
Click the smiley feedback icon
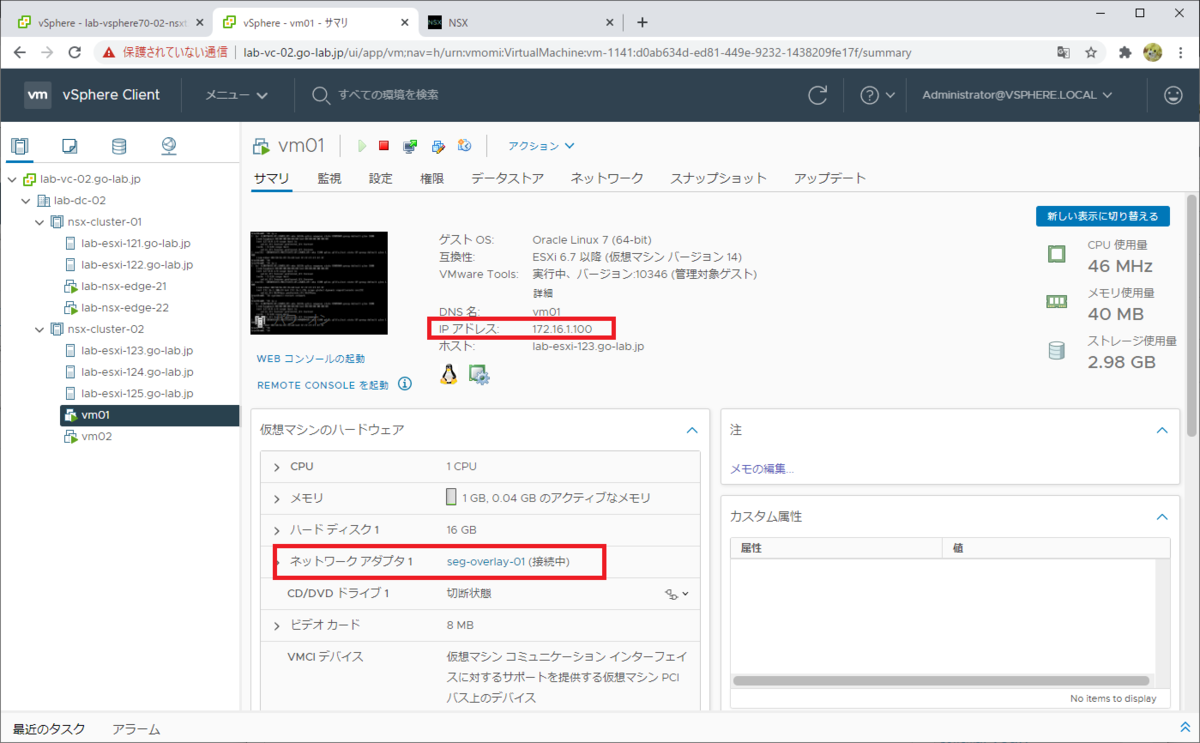click(x=1173, y=95)
